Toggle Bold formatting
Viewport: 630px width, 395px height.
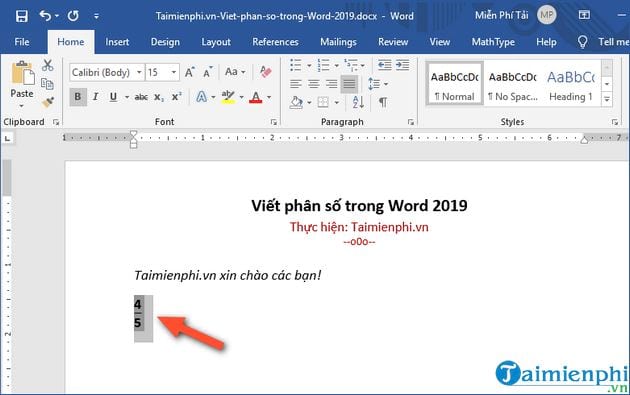coord(78,97)
